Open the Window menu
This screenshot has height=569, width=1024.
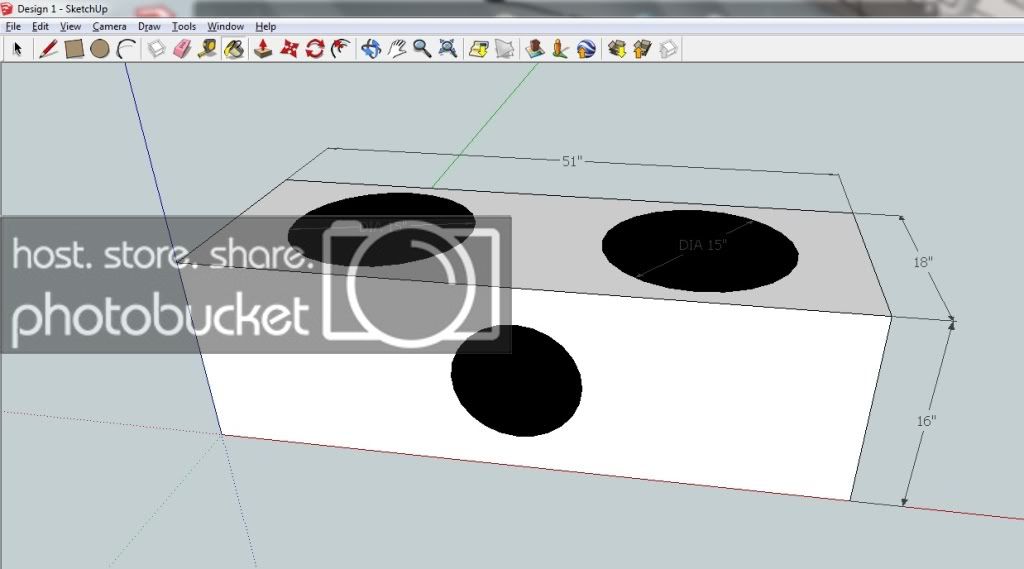pyautogui.click(x=225, y=27)
